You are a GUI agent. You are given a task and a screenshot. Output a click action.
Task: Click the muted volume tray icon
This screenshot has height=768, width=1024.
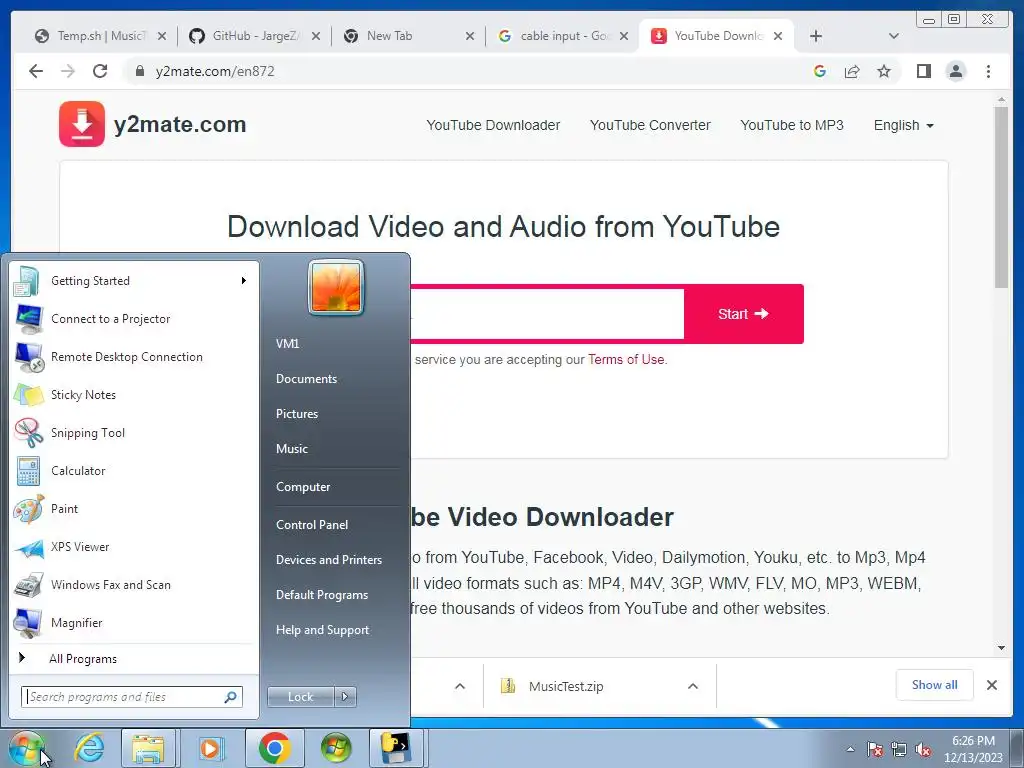pos(923,750)
